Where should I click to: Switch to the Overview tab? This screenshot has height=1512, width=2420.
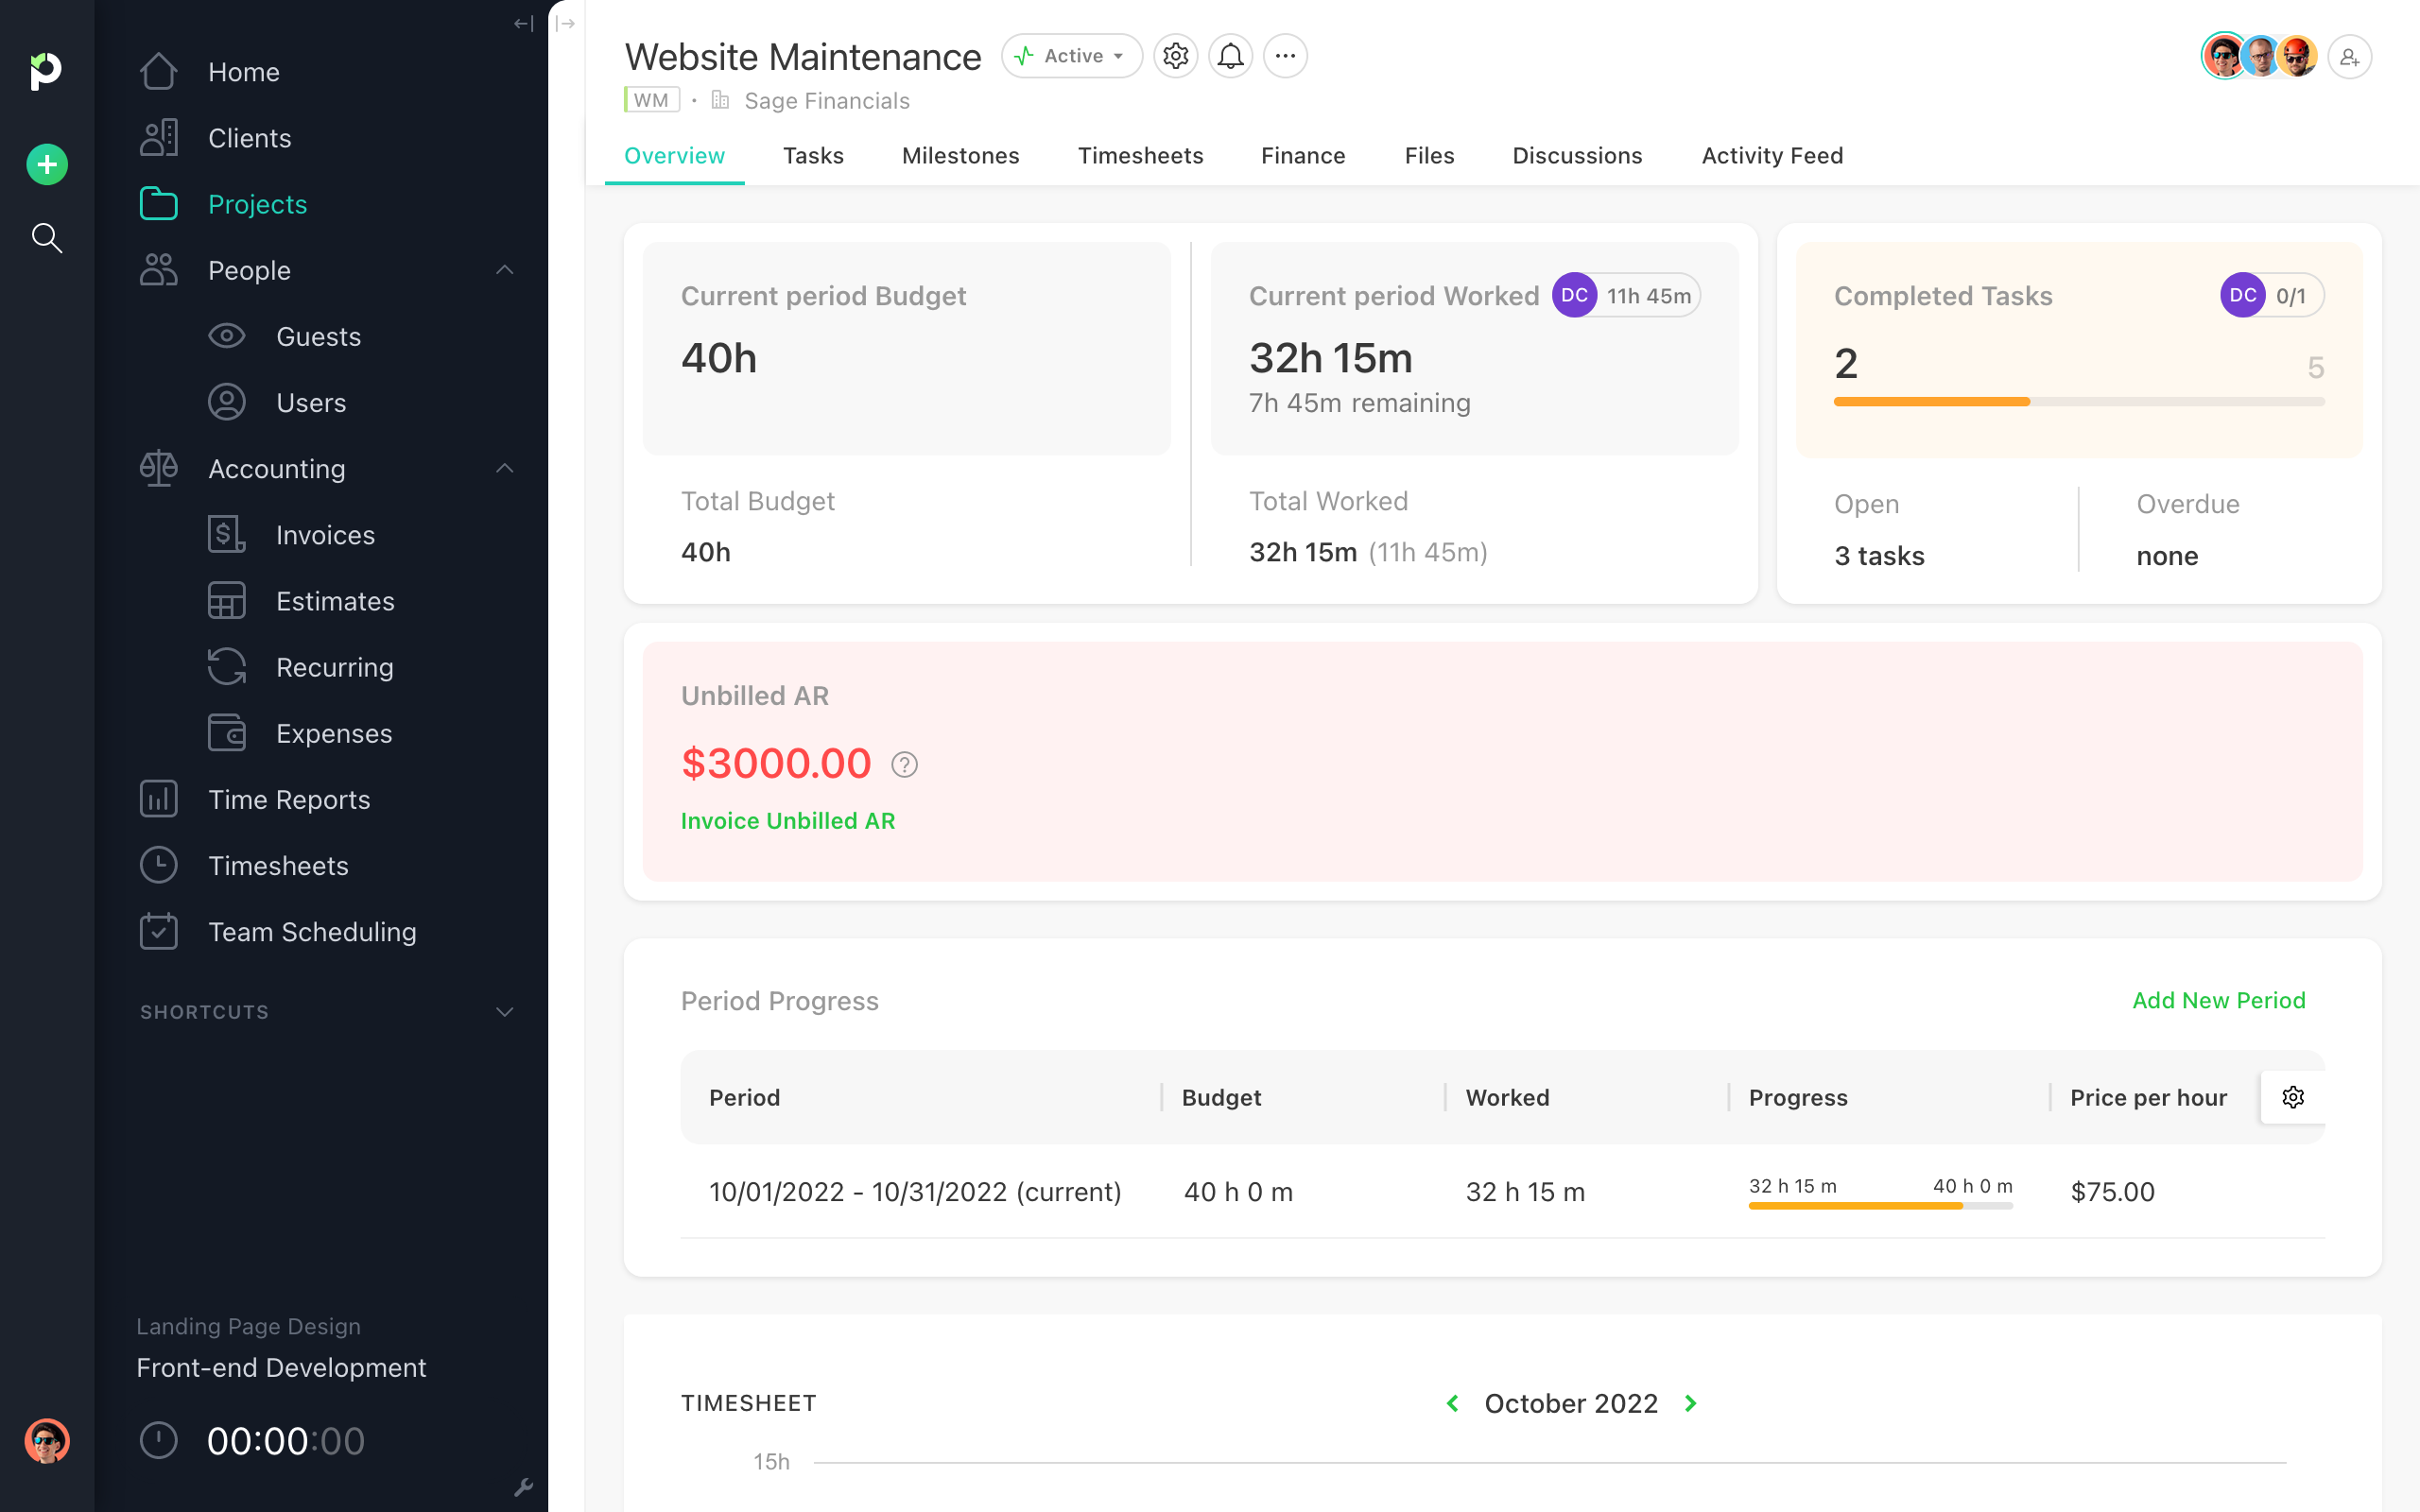[674, 156]
